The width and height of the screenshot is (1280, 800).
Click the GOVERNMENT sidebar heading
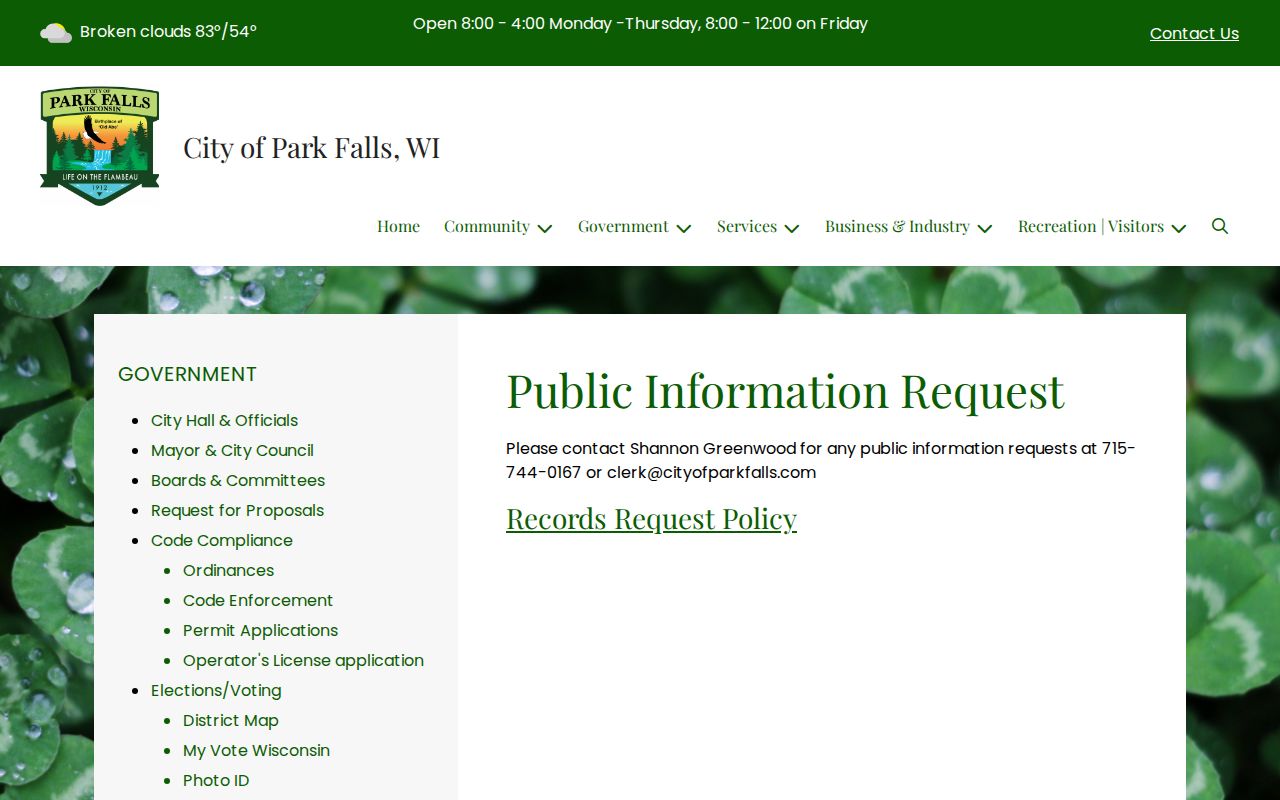click(187, 374)
